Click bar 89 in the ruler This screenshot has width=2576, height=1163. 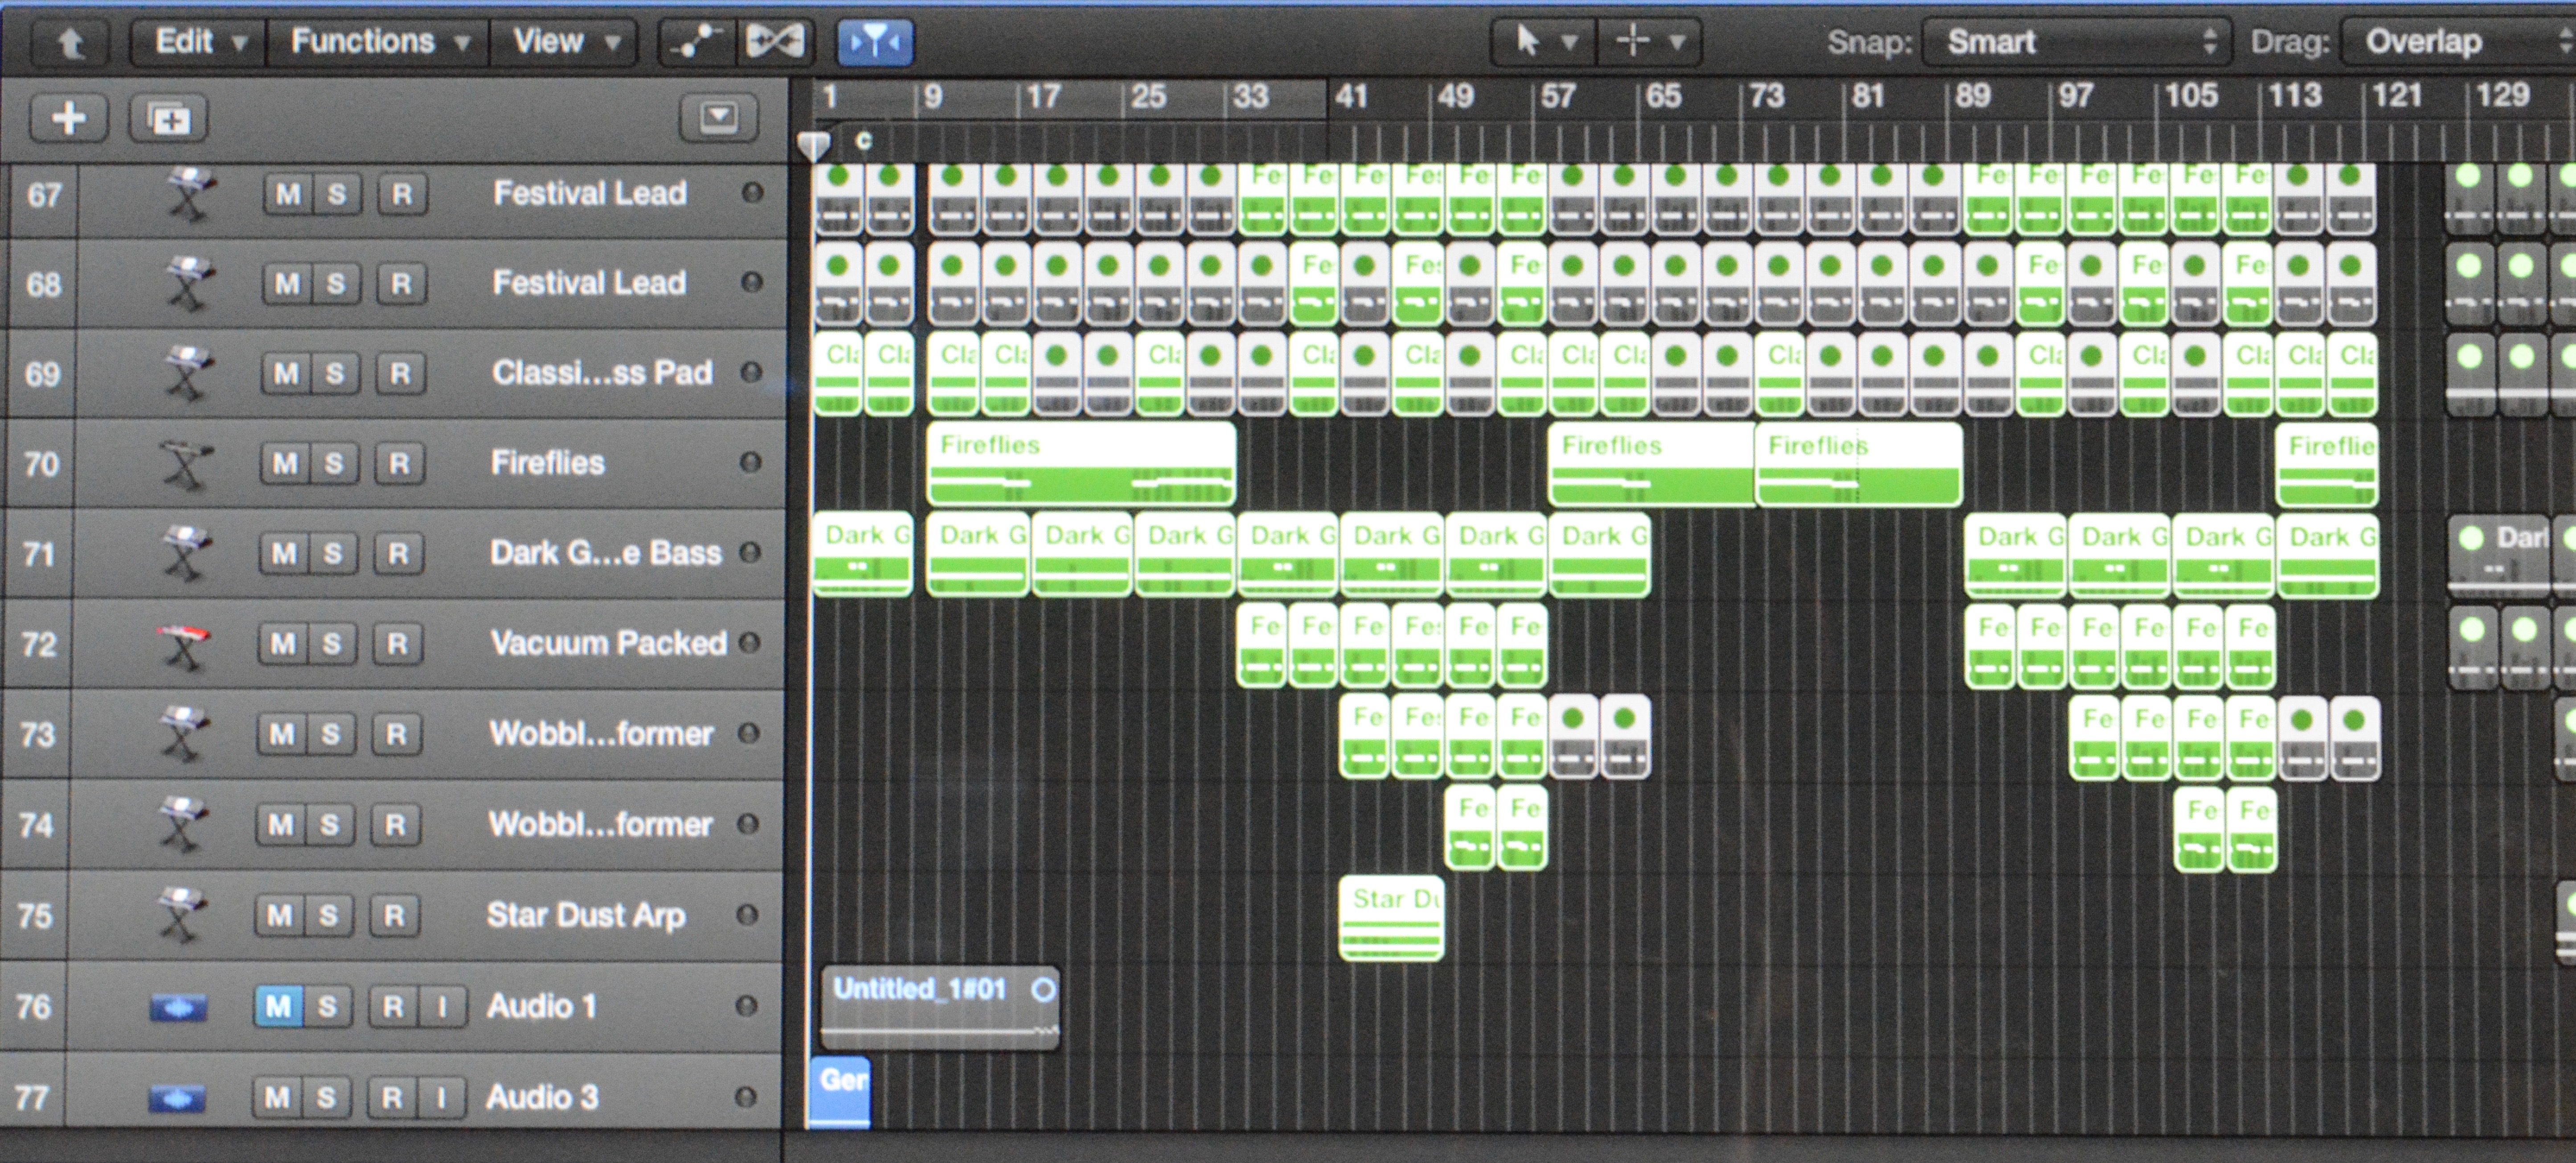coord(1972,97)
